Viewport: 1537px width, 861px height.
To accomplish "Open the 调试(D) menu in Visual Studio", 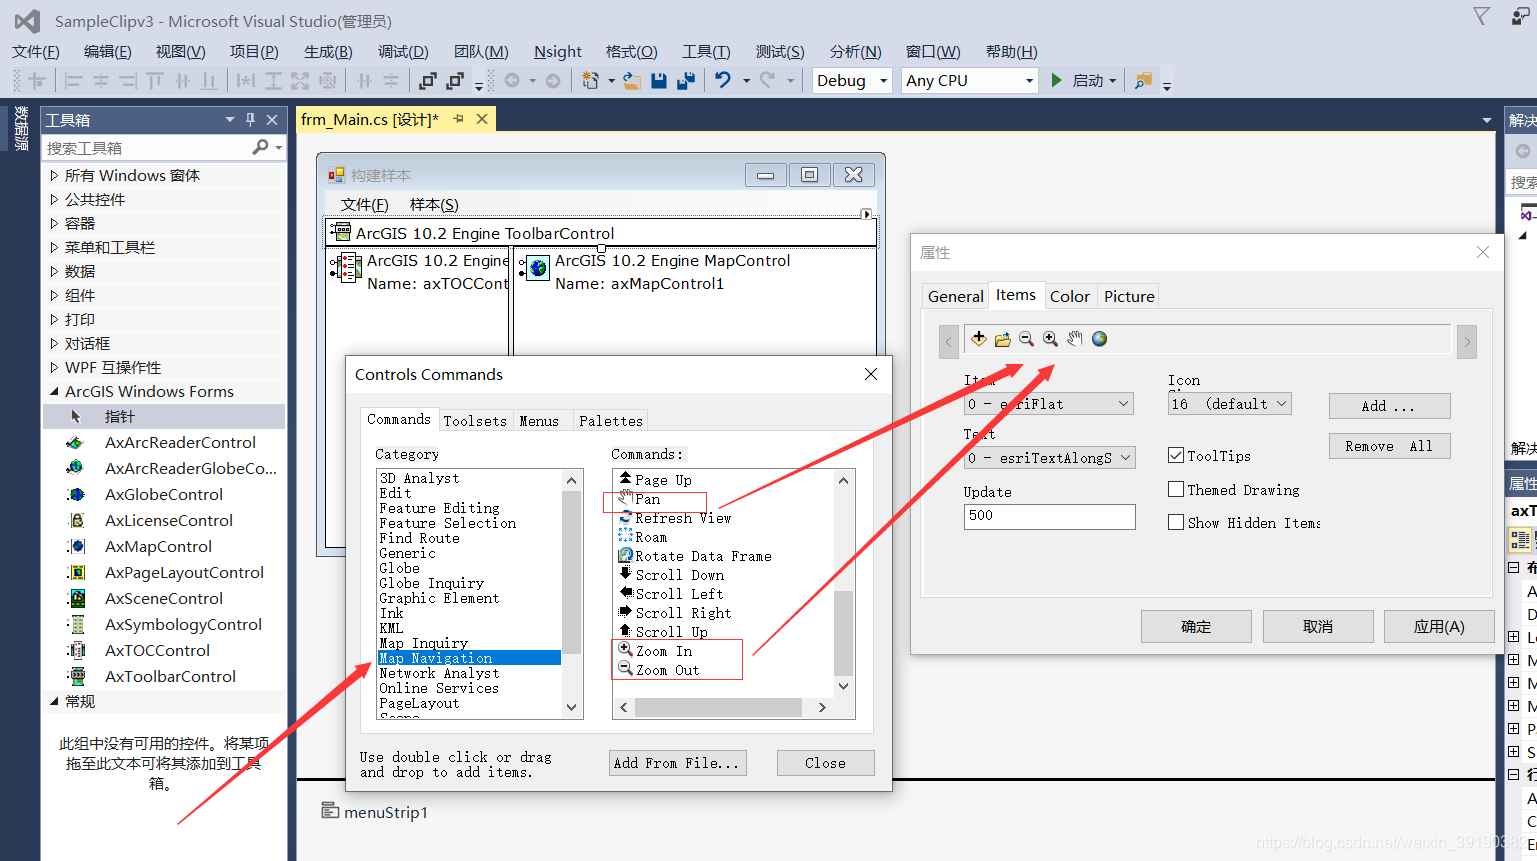I will (x=403, y=52).
